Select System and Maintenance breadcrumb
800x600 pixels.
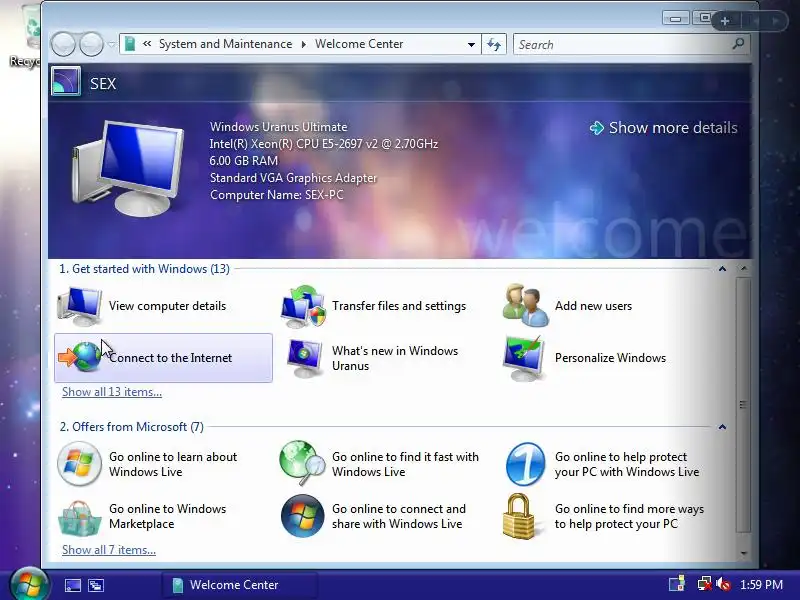[x=226, y=44]
